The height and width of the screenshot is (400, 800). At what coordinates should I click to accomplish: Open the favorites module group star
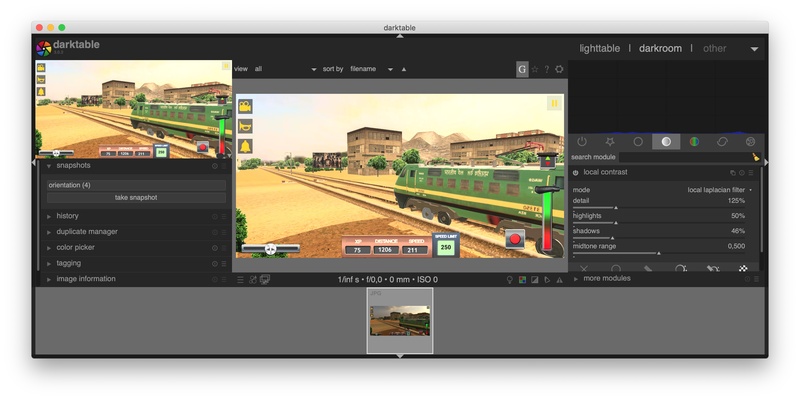coord(610,142)
